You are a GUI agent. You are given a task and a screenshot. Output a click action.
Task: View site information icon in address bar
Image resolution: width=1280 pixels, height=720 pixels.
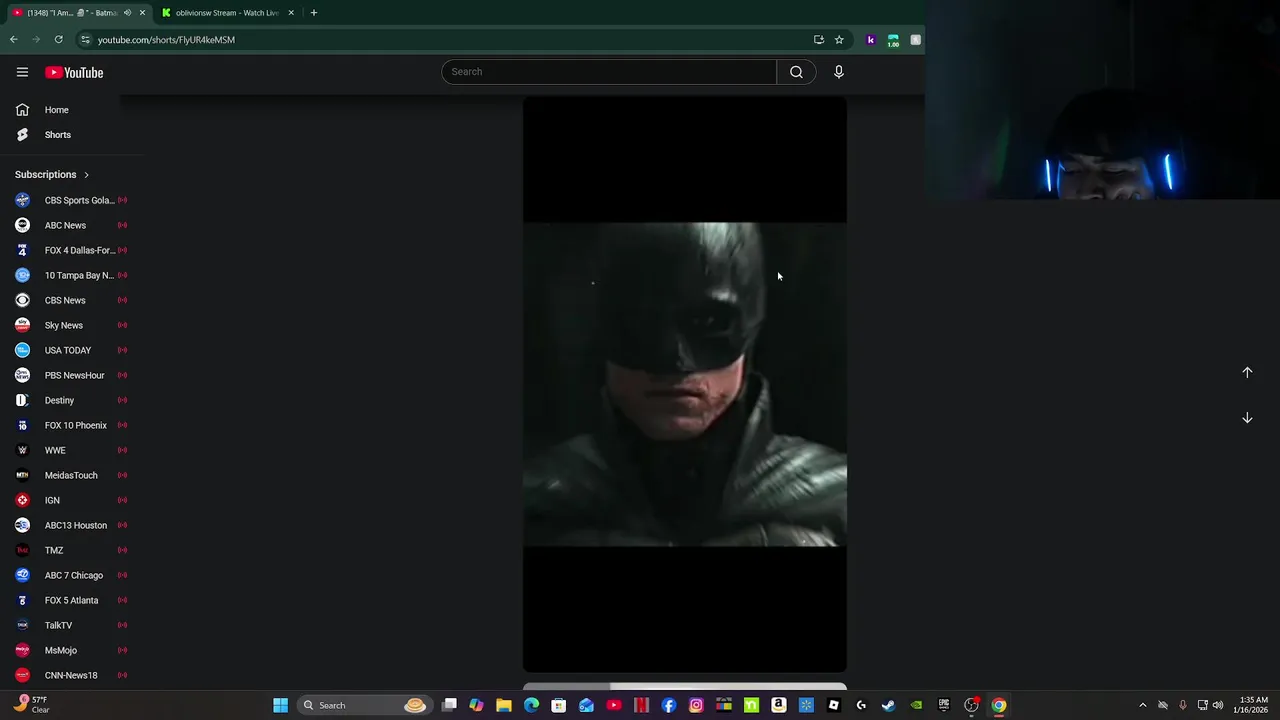click(x=85, y=40)
